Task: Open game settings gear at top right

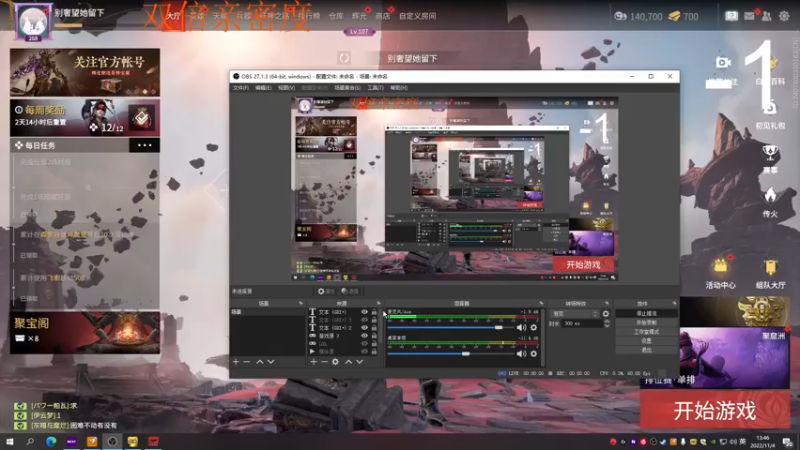Action: point(784,16)
